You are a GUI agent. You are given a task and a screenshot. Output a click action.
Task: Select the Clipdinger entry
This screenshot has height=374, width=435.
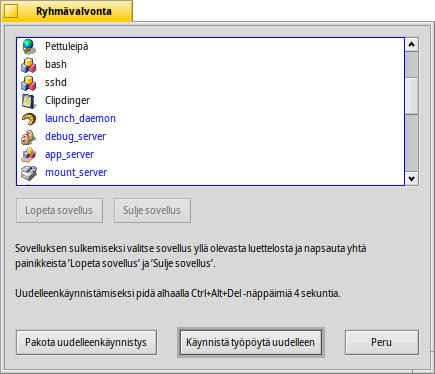[x=210, y=100]
